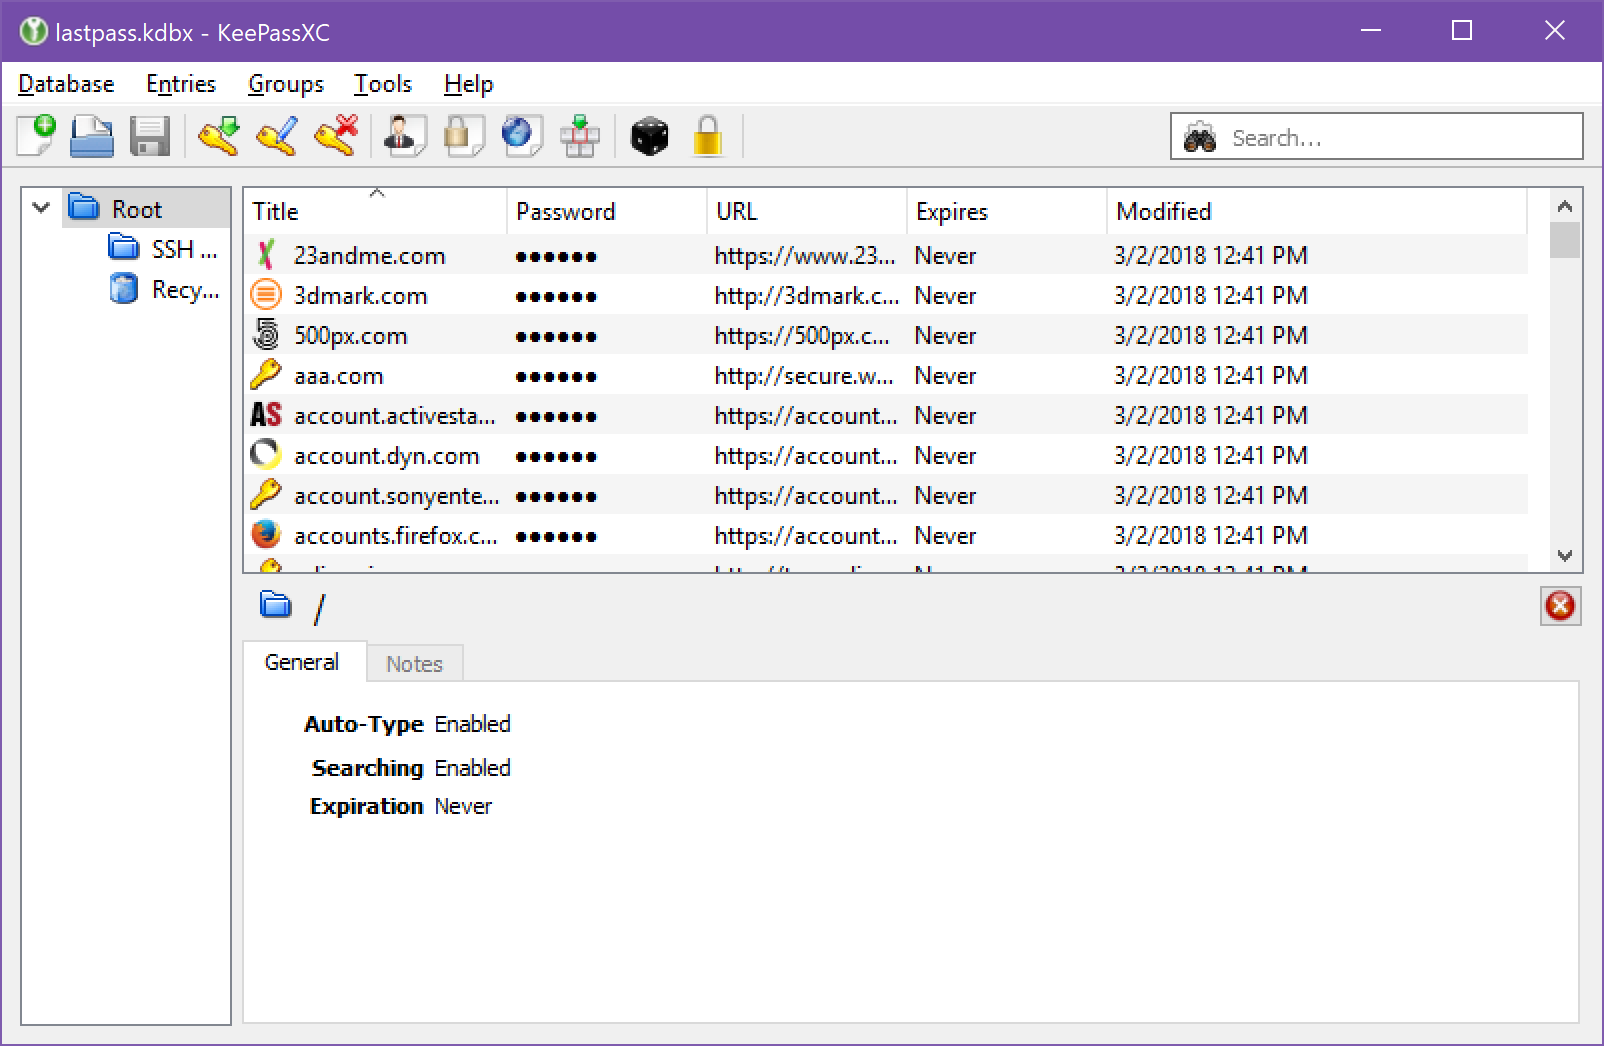Click the https://www.23... URL cell
The width and height of the screenshot is (1604, 1046).
click(x=804, y=256)
